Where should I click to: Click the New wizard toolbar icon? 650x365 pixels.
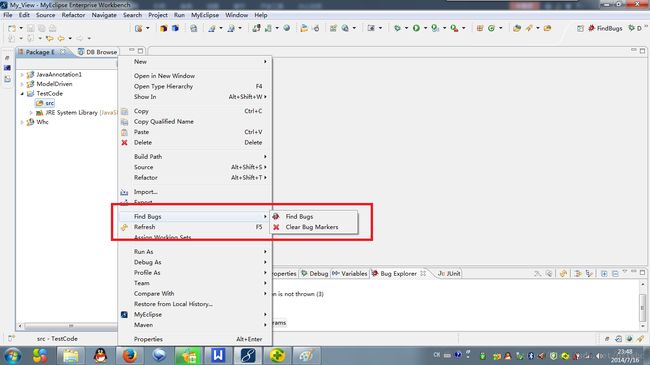tap(12, 28)
